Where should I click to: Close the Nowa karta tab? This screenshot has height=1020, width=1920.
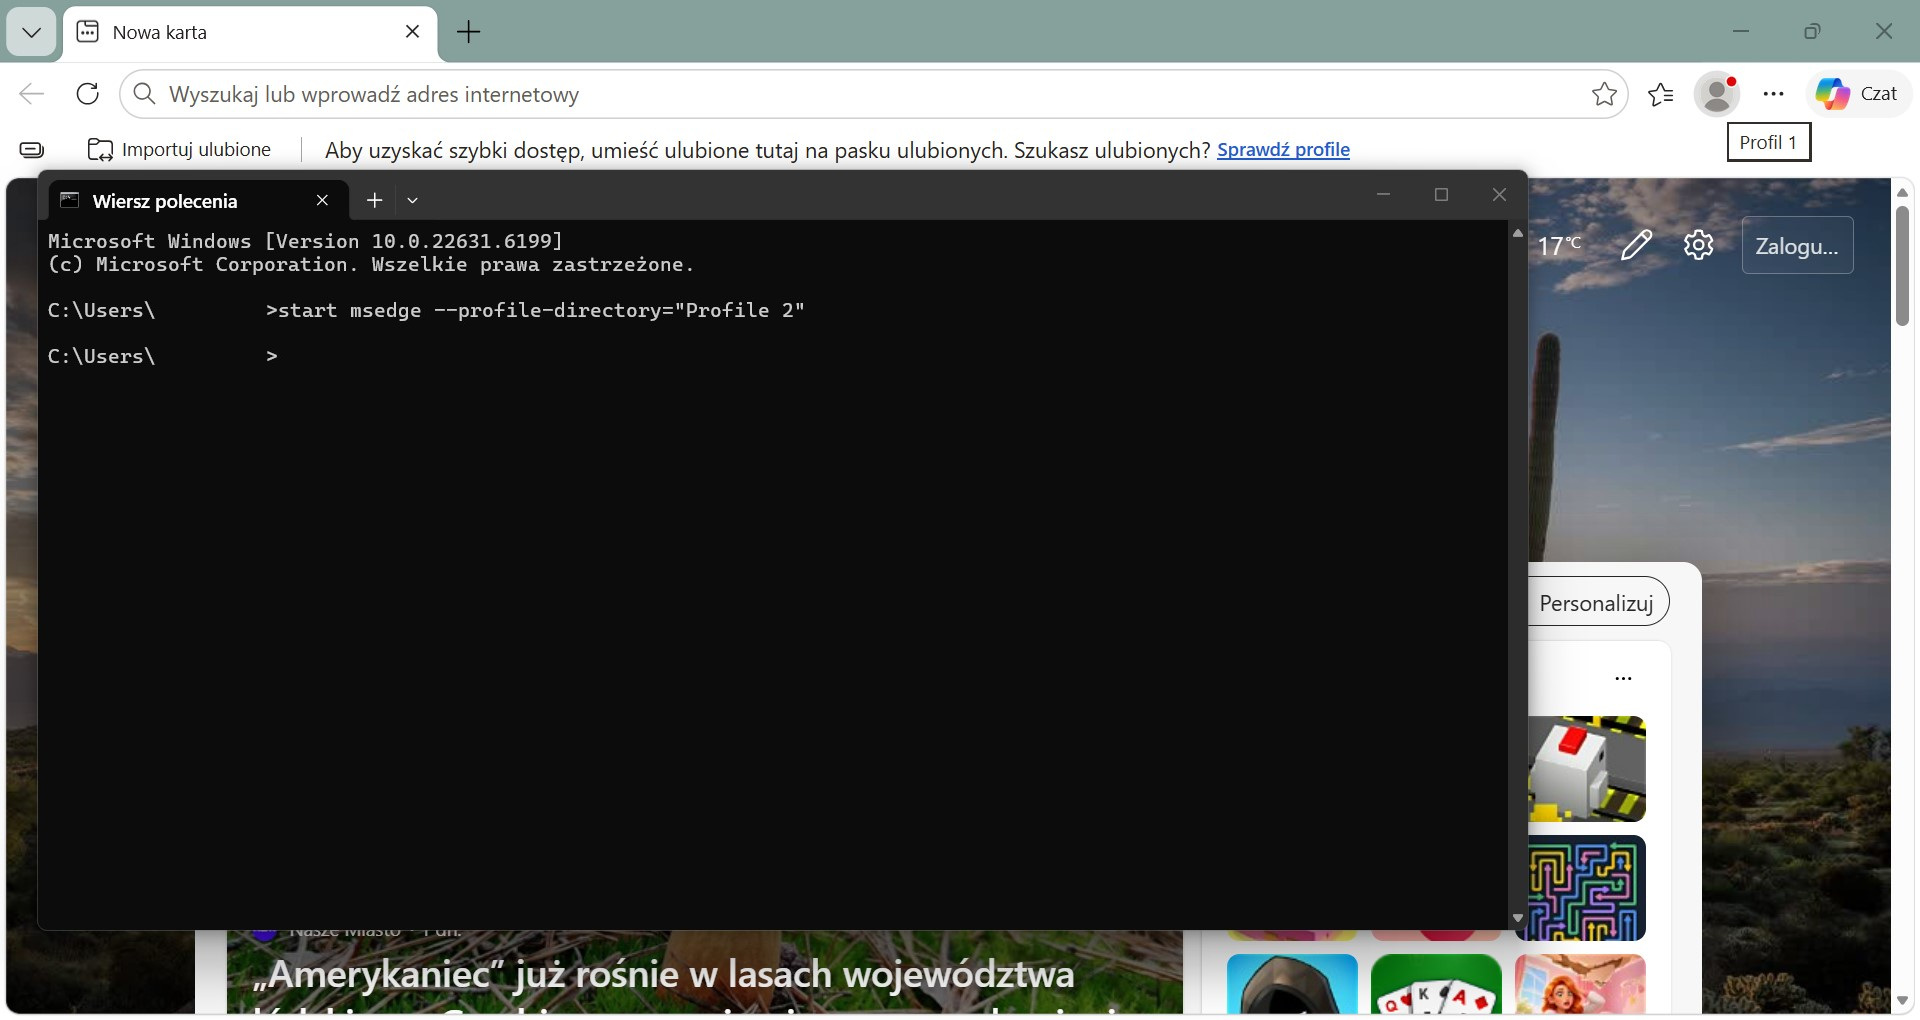coord(412,32)
